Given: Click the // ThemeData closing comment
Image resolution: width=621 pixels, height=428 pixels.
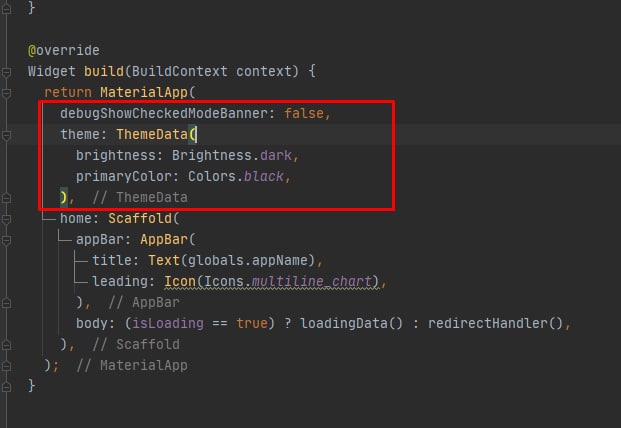Looking at the screenshot, I should 140,198.
